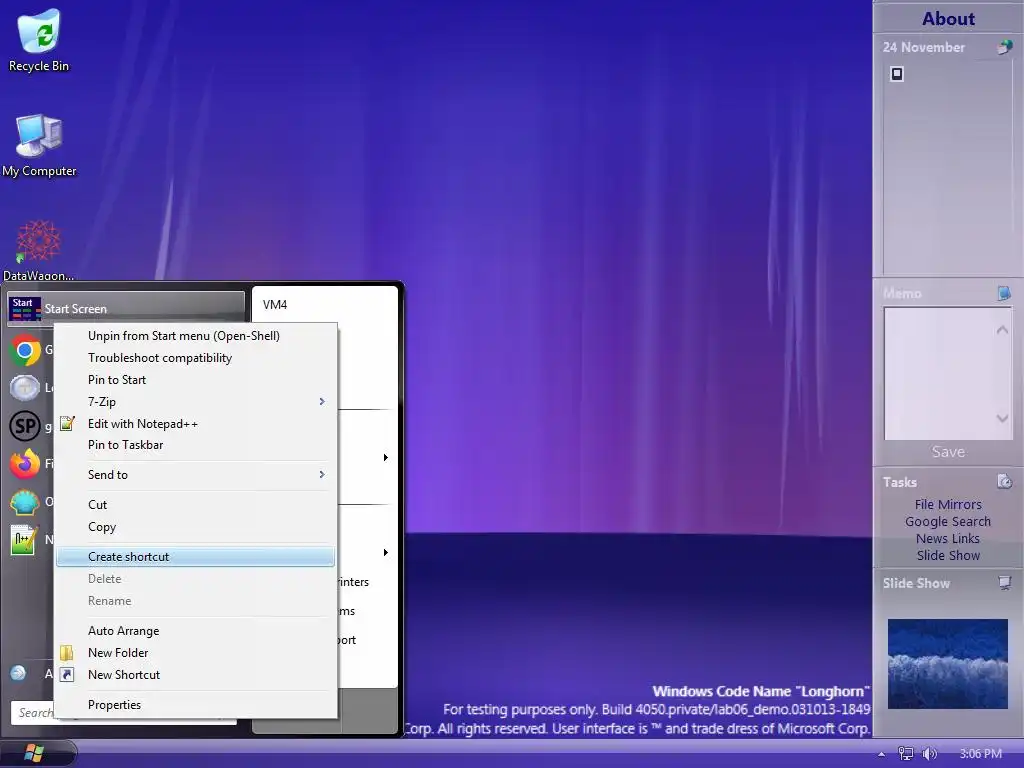Click the sidebar date tile icon

(x=1004, y=47)
